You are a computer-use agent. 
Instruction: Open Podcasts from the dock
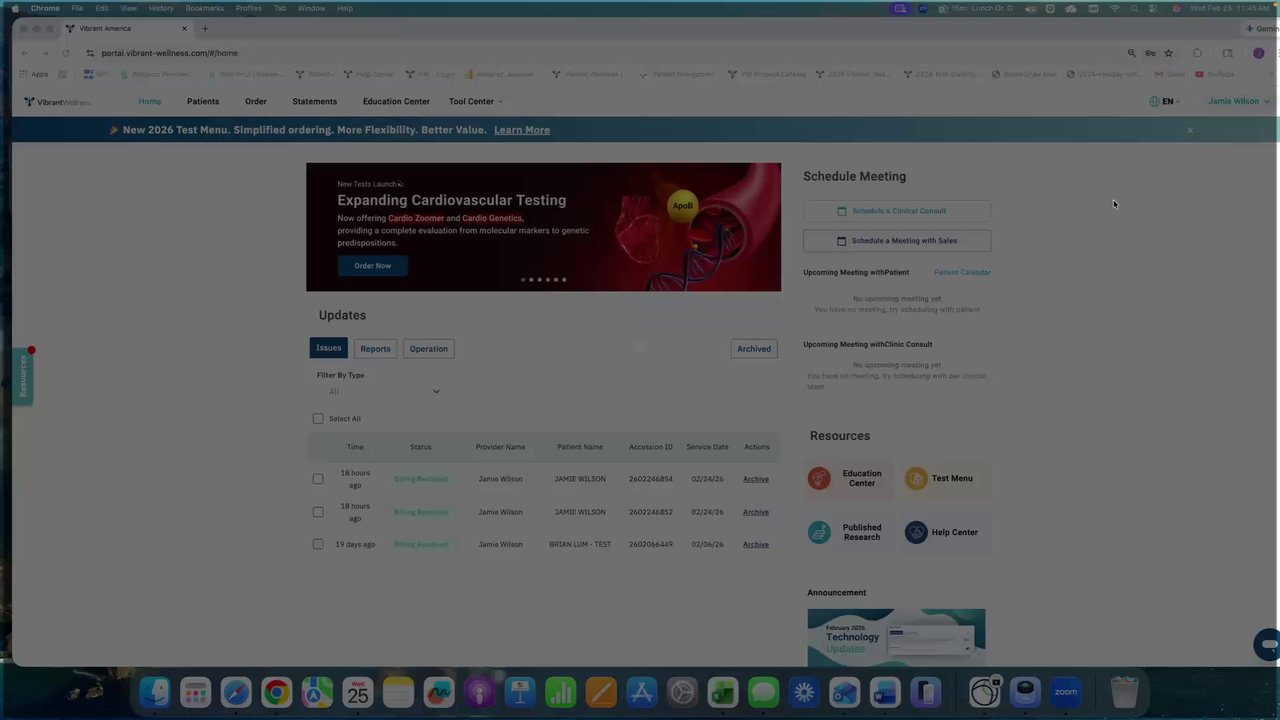(479, 692)
